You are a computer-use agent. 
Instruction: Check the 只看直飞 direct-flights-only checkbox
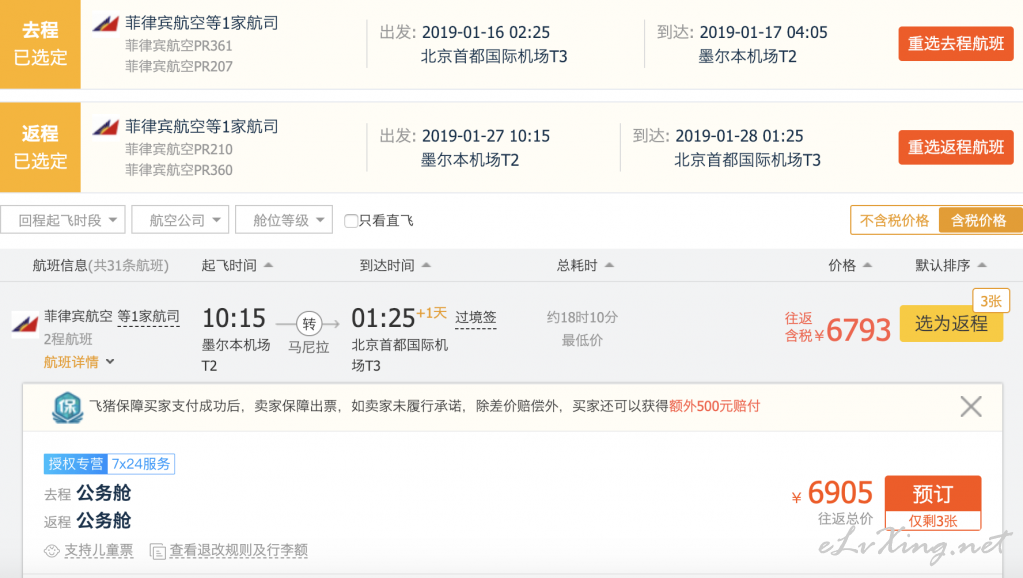click(x=350, y=221)
